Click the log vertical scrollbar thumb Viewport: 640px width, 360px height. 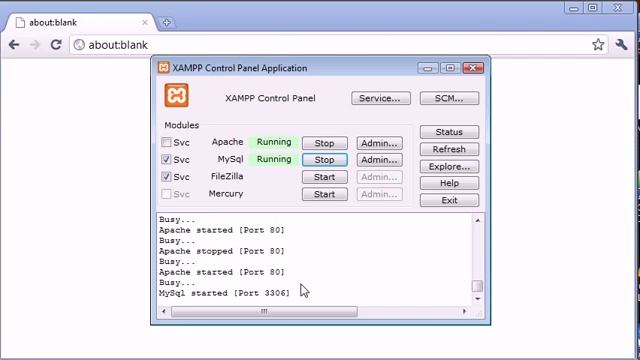(478, 286)
